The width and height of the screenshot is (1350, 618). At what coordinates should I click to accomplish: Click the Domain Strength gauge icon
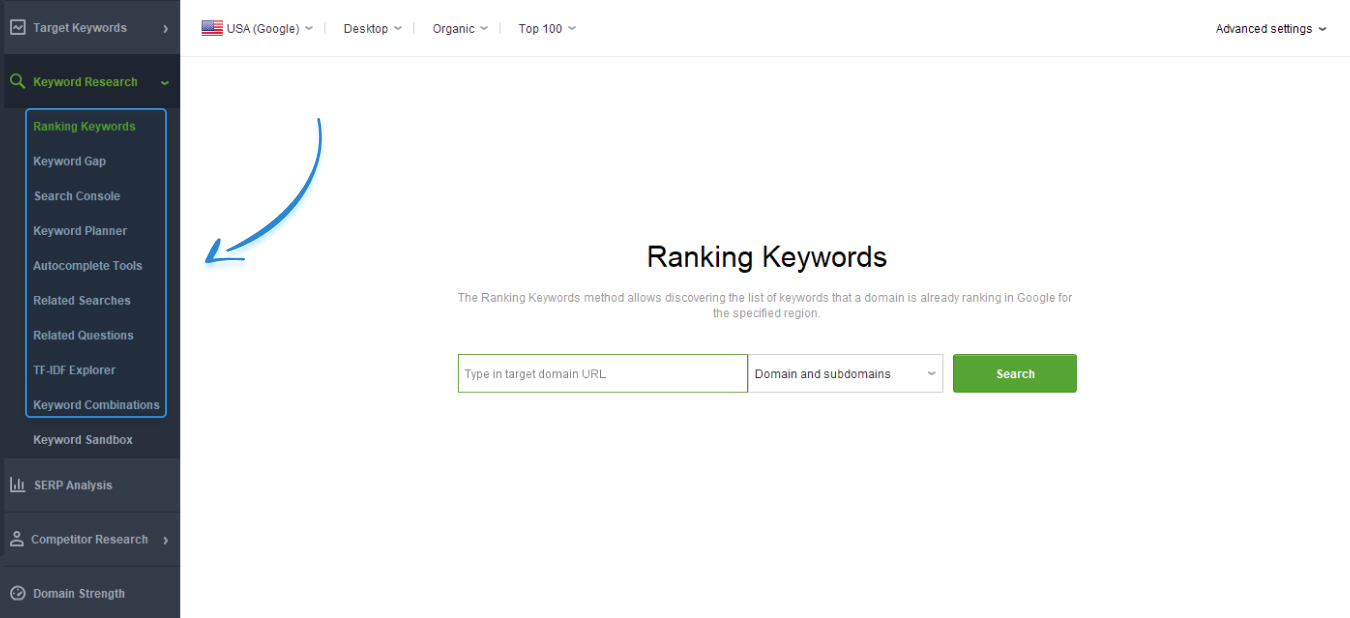[x=17, y=593]
